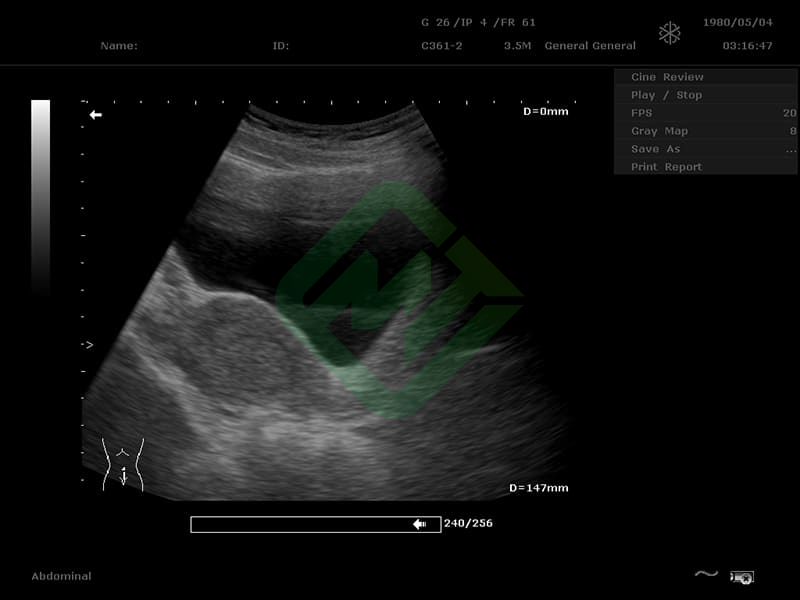Click the time 03:16:47
Image resolution: width=800 pixels, height=600 pixels.
[x=747, y=46]
